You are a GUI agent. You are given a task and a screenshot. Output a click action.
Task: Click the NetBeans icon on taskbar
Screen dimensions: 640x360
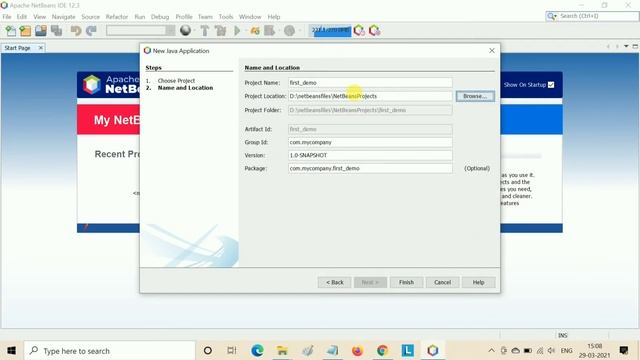click(433, 351)
